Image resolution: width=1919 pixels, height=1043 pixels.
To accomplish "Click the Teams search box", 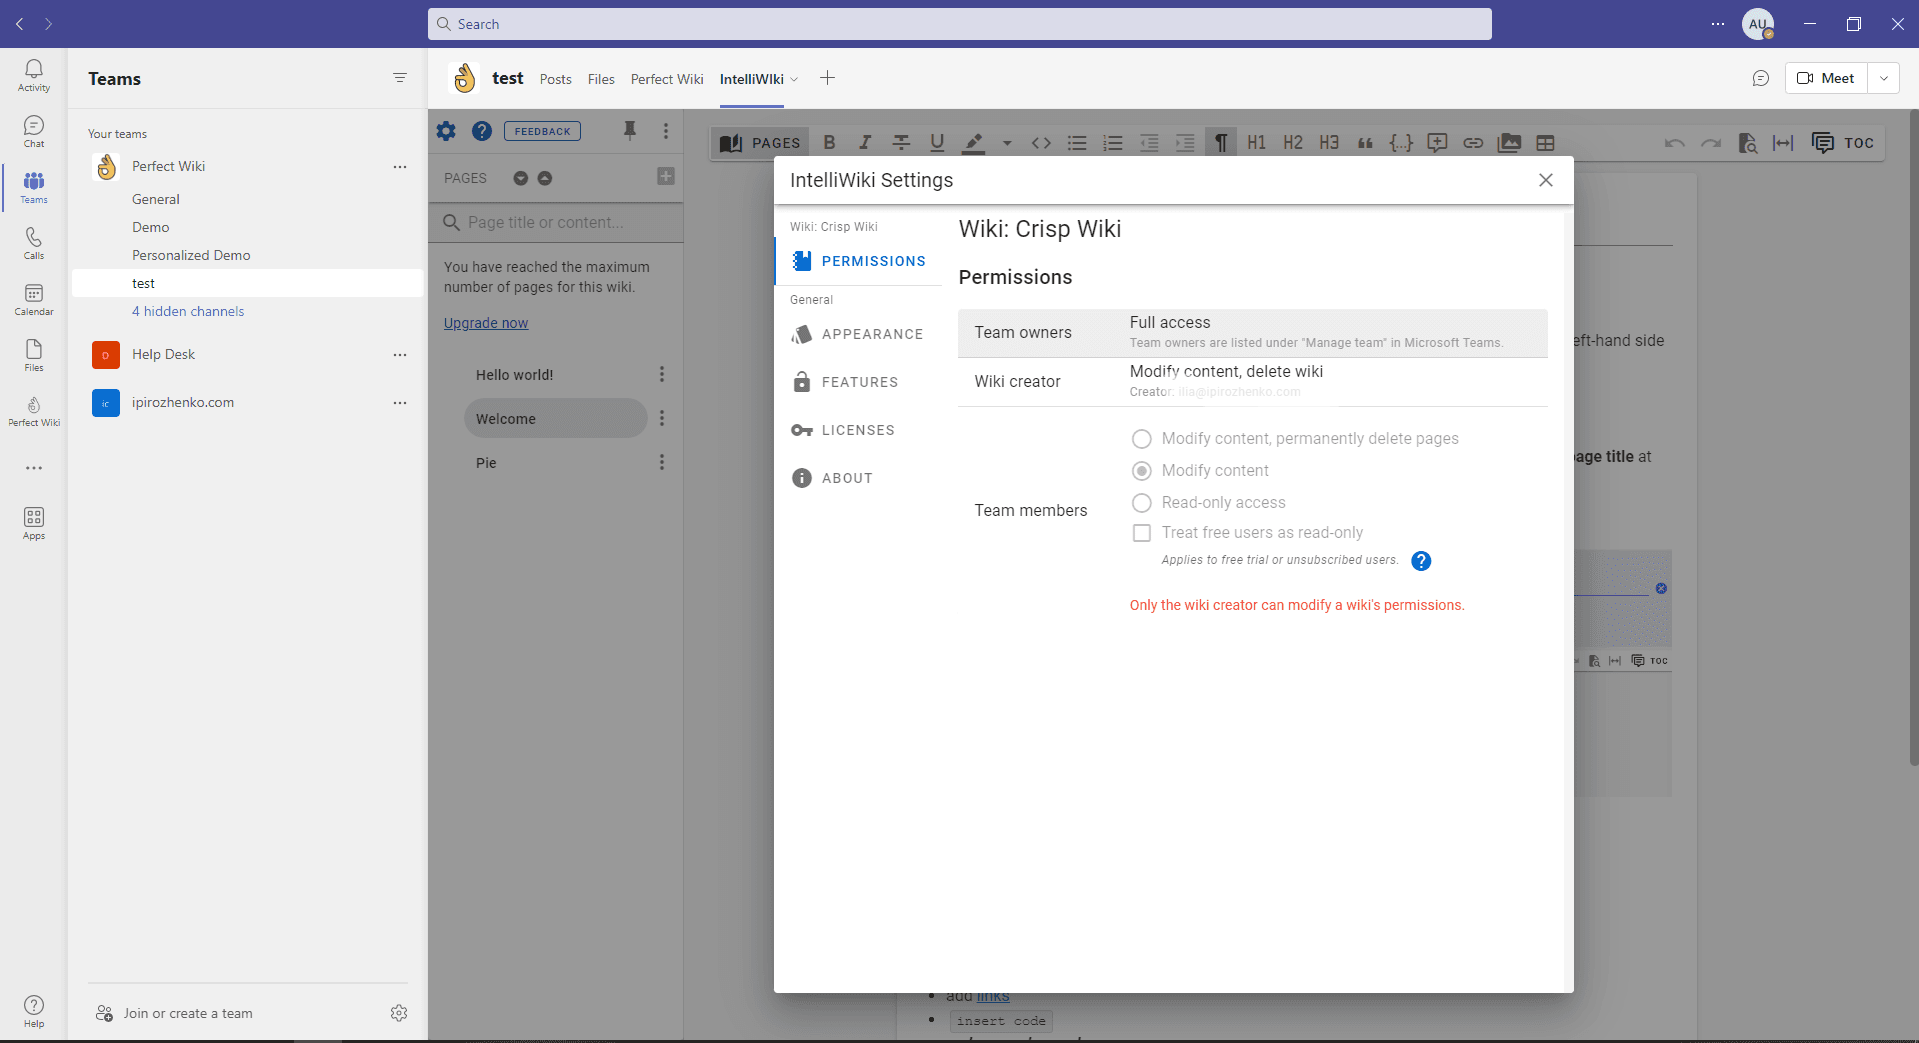I will (x=960, y=24).
